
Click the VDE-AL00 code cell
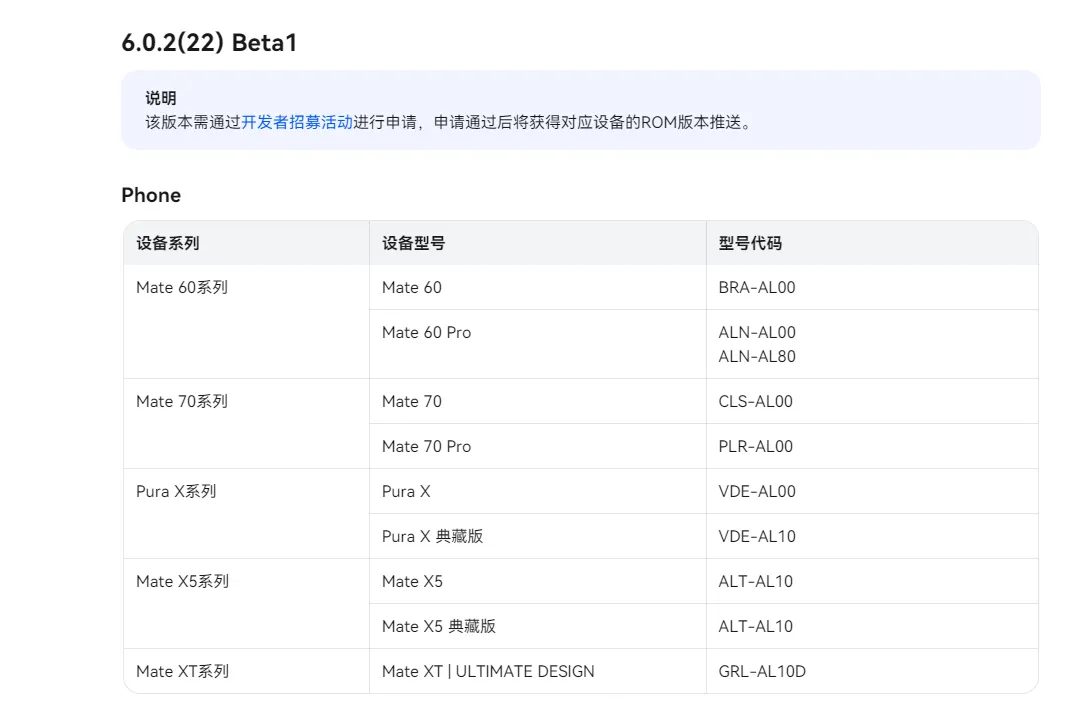pyautogui.click(x=872, y=491)
